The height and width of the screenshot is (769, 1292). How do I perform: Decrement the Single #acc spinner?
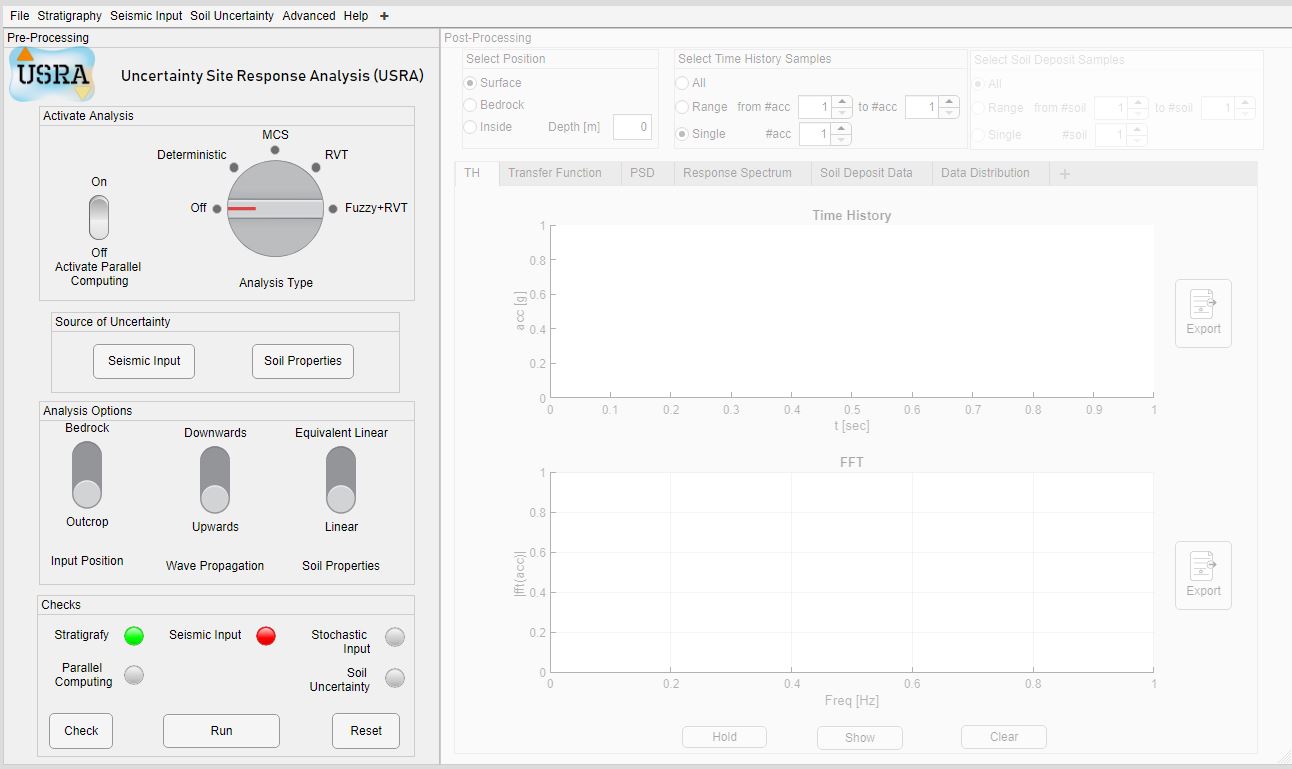point(842,140)
